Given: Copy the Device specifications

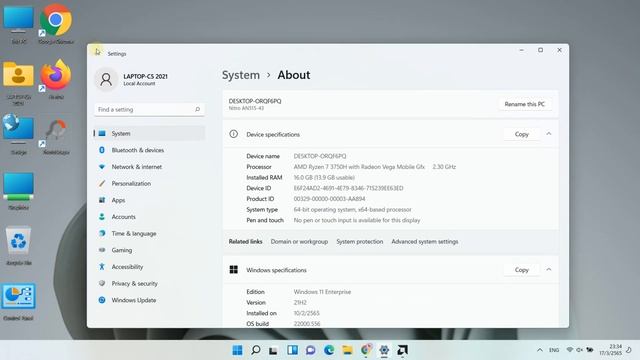Looking at the screenshot, I should coord(522,134).
